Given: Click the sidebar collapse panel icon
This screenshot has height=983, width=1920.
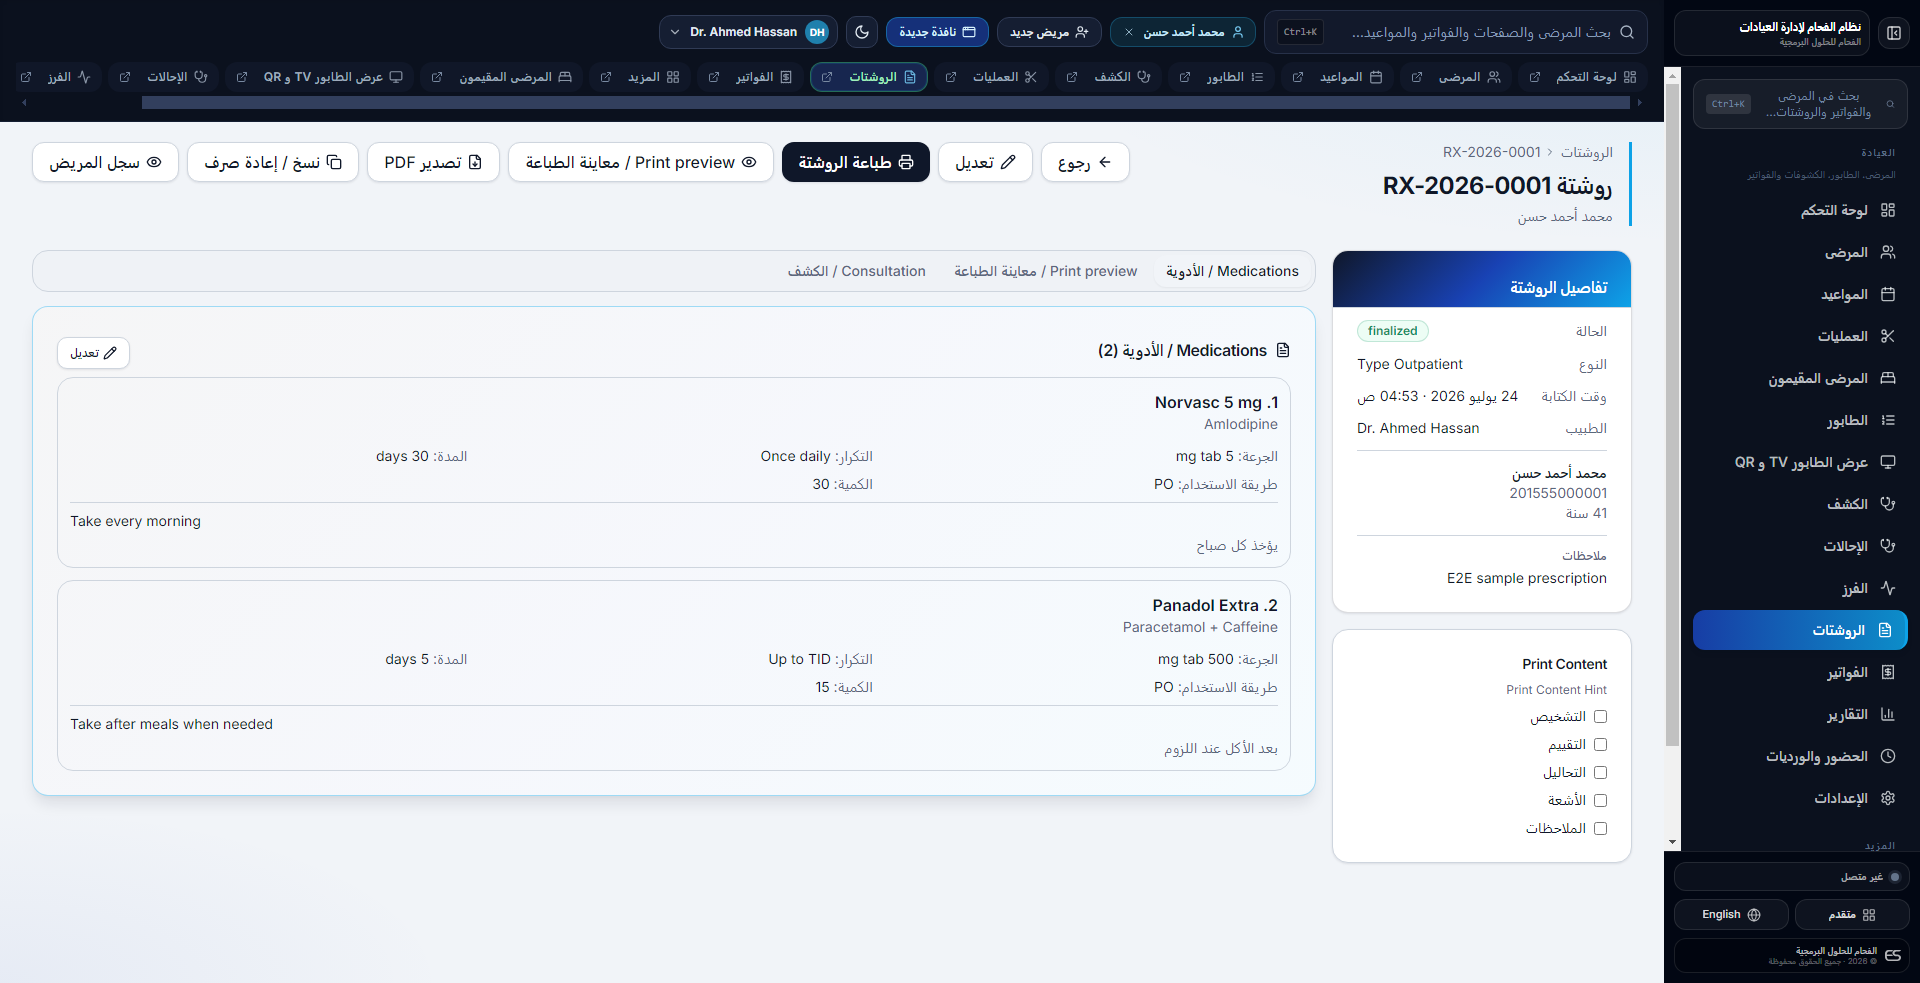Looking at the screenshot, I should [1894, 33].
